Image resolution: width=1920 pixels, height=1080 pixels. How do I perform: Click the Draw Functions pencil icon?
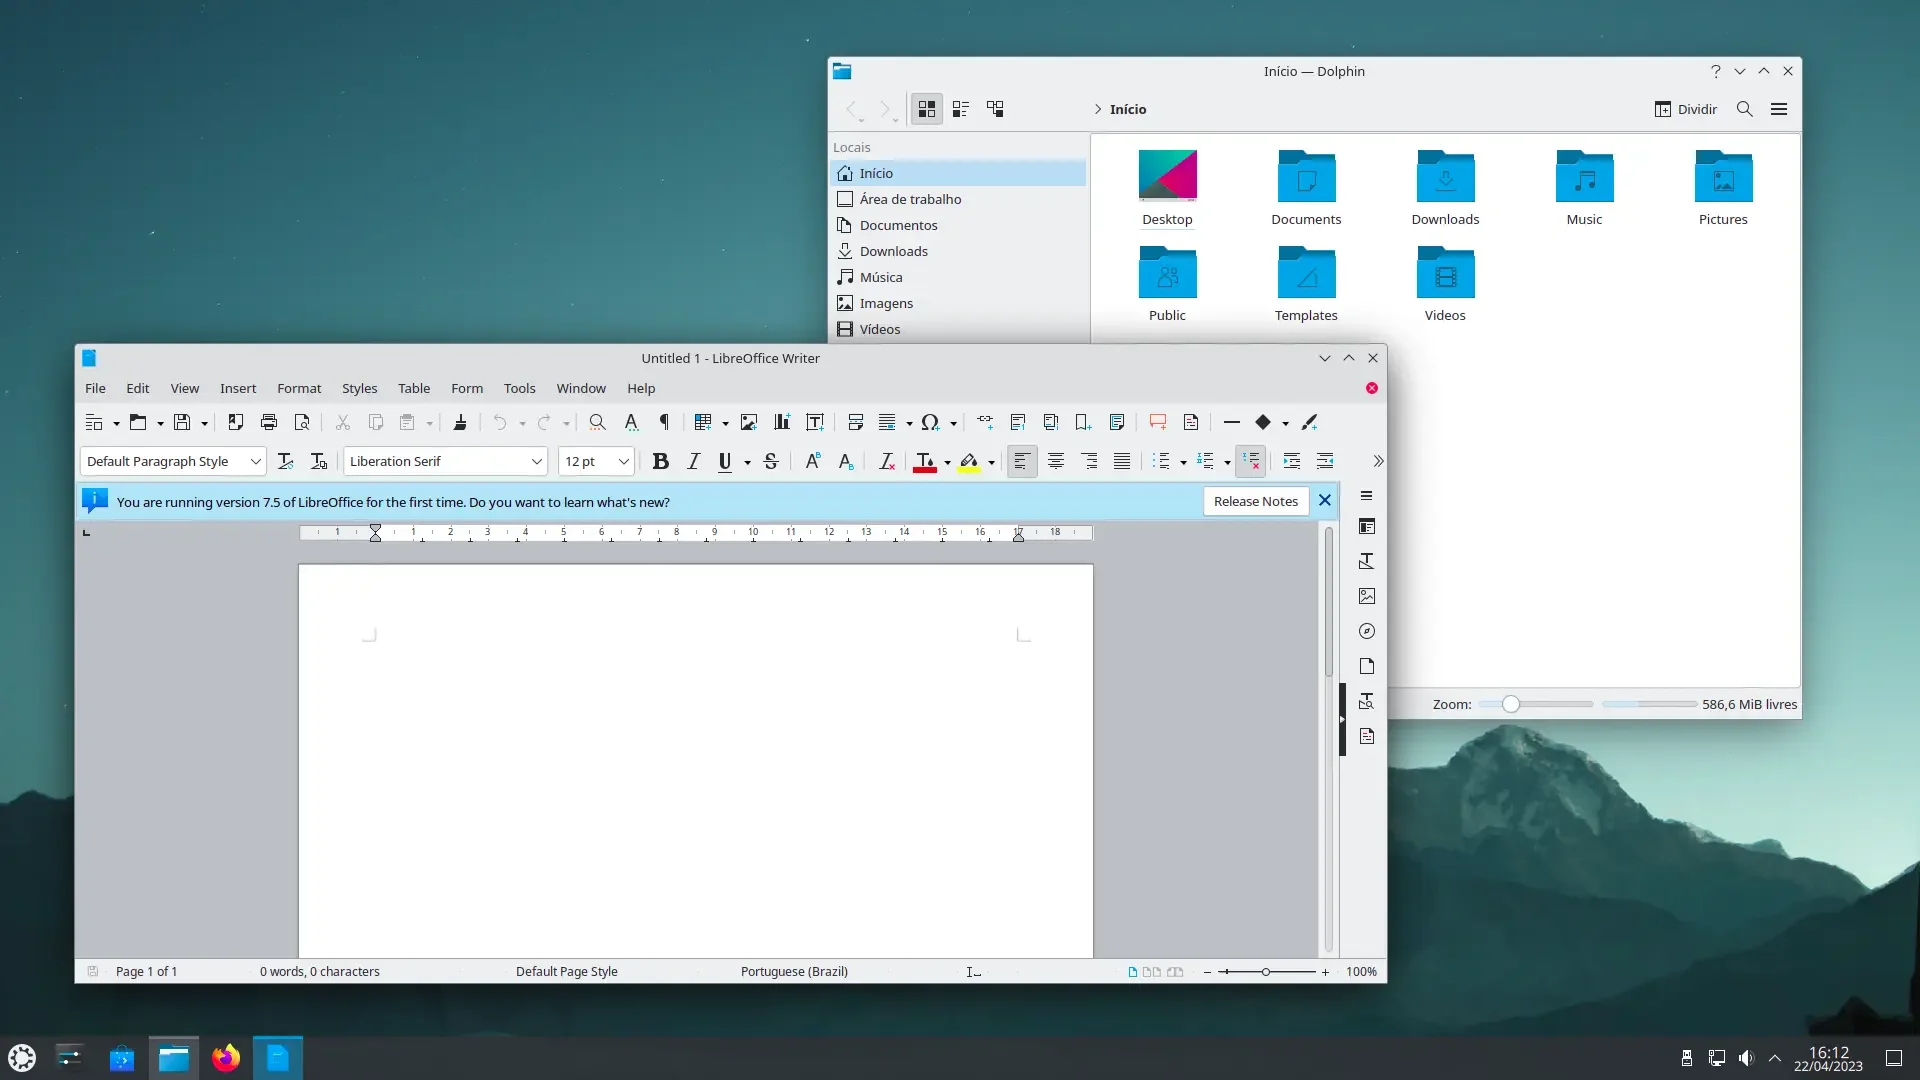point(1310,422)
